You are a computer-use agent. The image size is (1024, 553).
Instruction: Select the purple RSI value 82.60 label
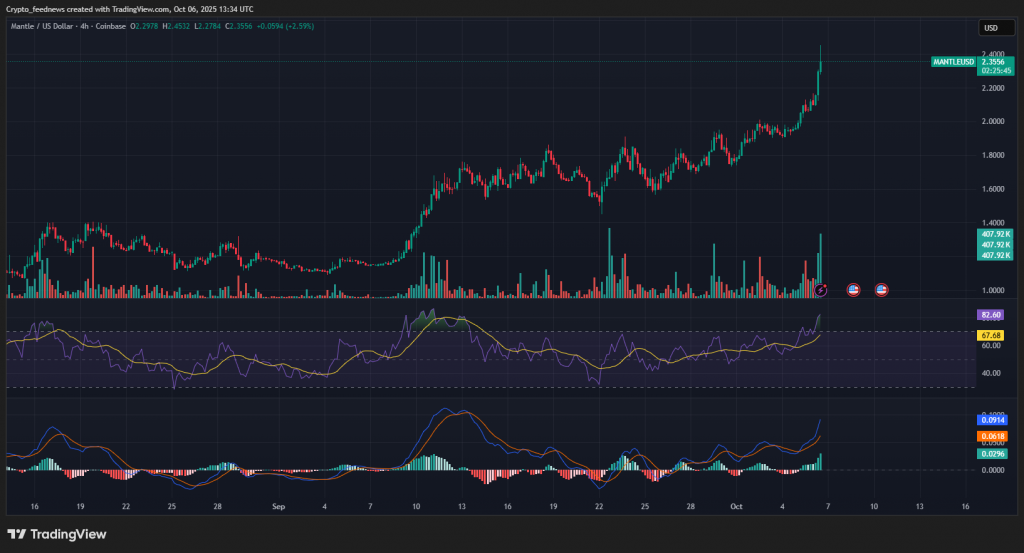coord(992,315)
